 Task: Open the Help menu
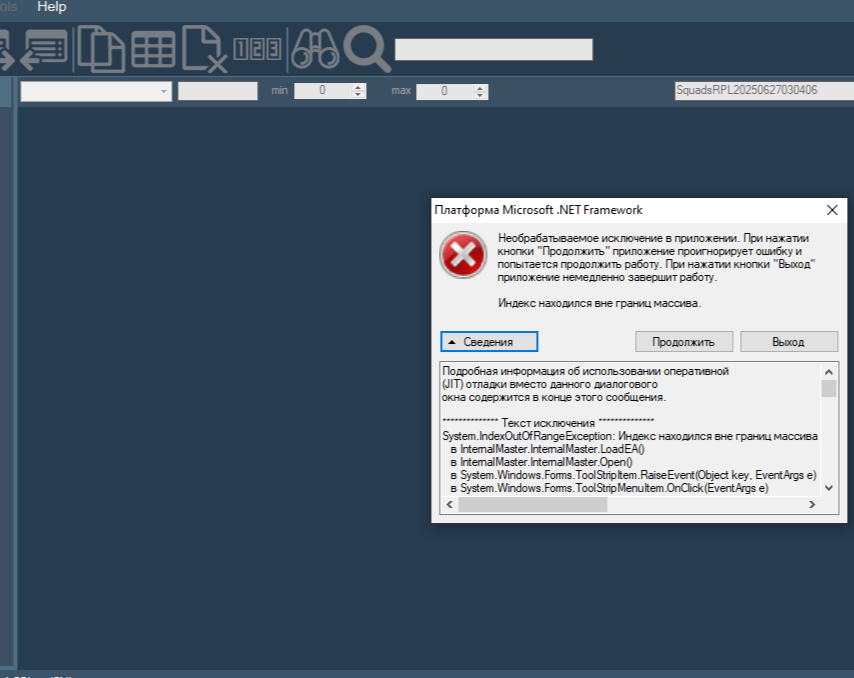pyautogui.click(x=52, y=7)
